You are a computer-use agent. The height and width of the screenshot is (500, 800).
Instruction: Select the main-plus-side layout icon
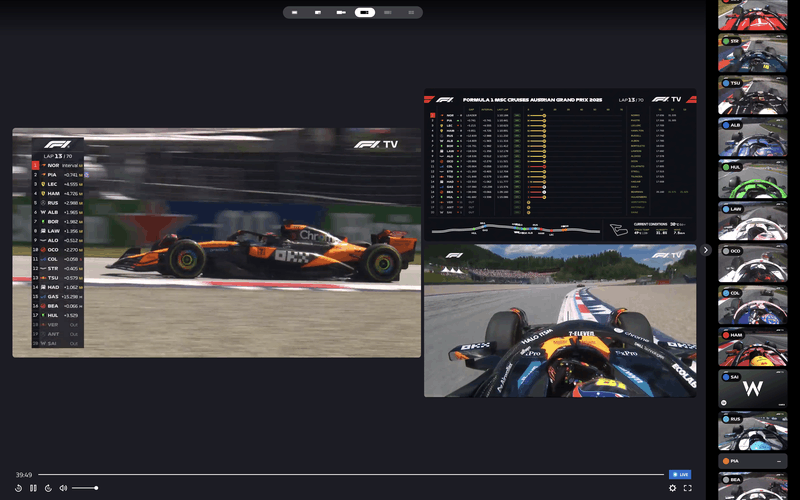click(x=341, y=12)
